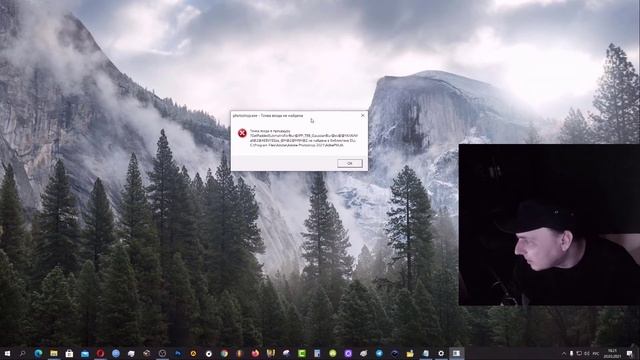The width and height of the screenshot is (640, 360).
Task: Open the taskbar clock and date
Action: [613, 353]
